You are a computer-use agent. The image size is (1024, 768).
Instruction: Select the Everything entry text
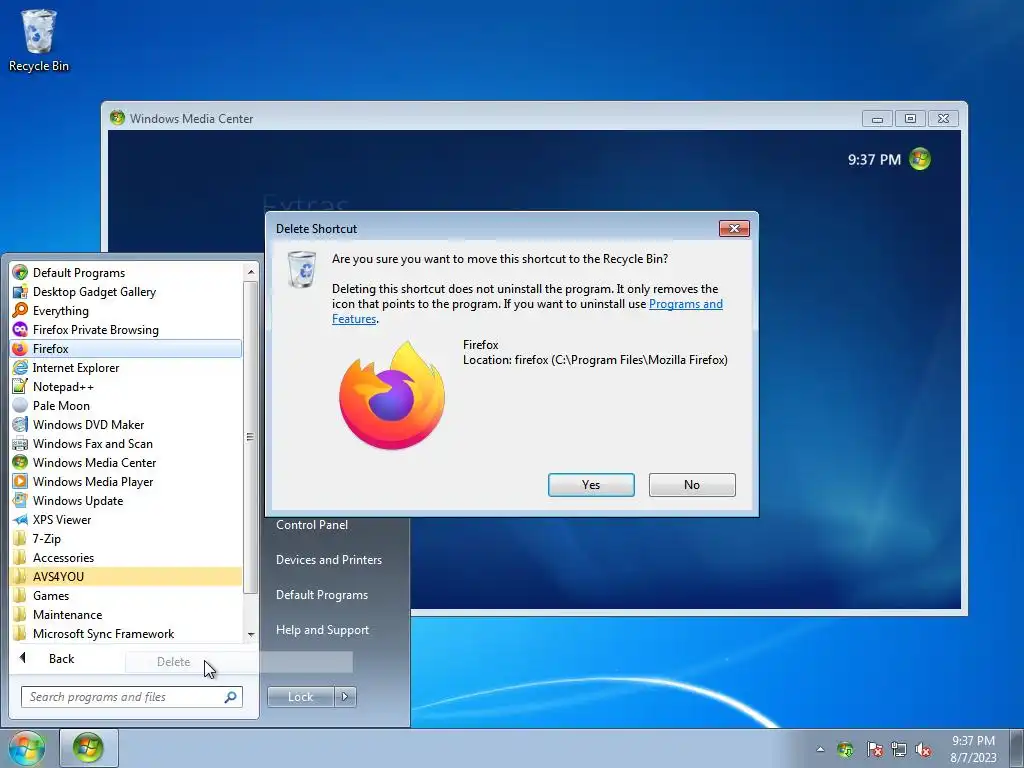point(61,311)
